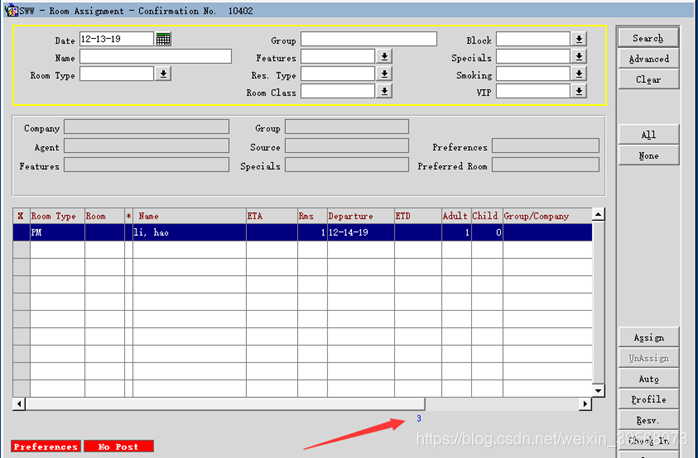The height and width of the screenshot is (458, 698).
Task: Open the Resv. button
Action: tap(649, 420)
